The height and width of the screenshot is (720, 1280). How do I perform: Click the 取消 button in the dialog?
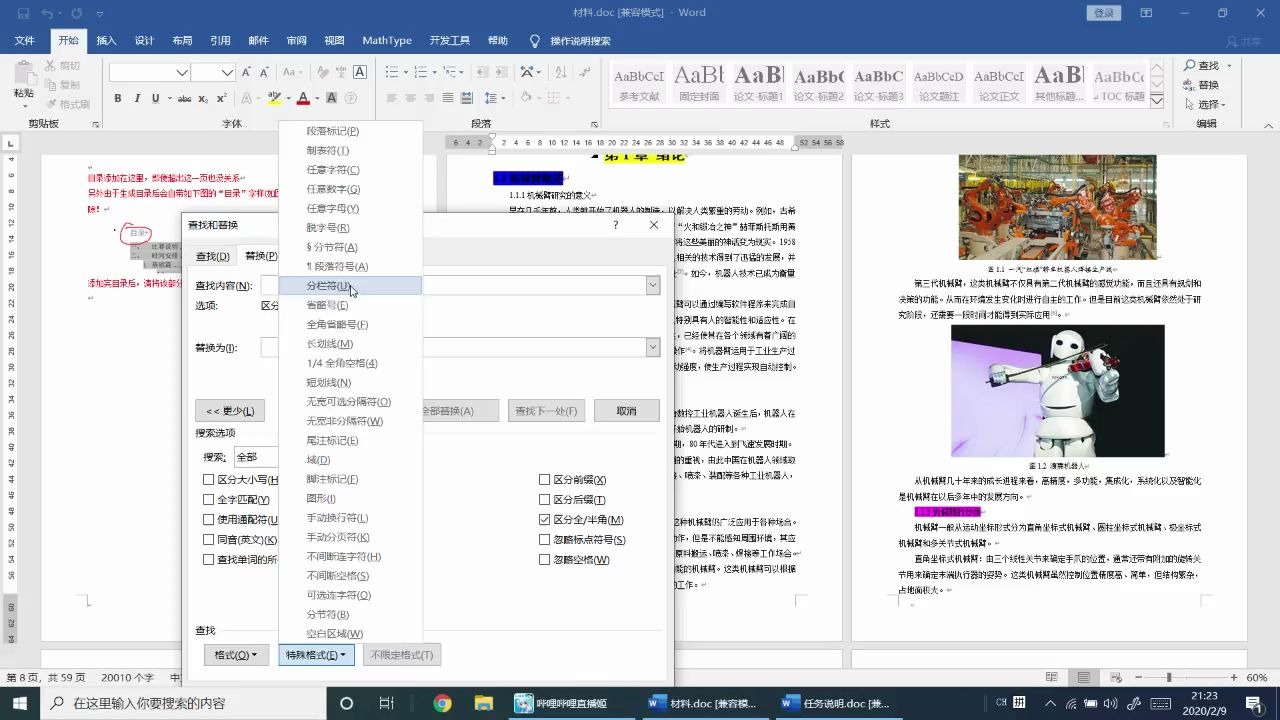coord(625,411)
